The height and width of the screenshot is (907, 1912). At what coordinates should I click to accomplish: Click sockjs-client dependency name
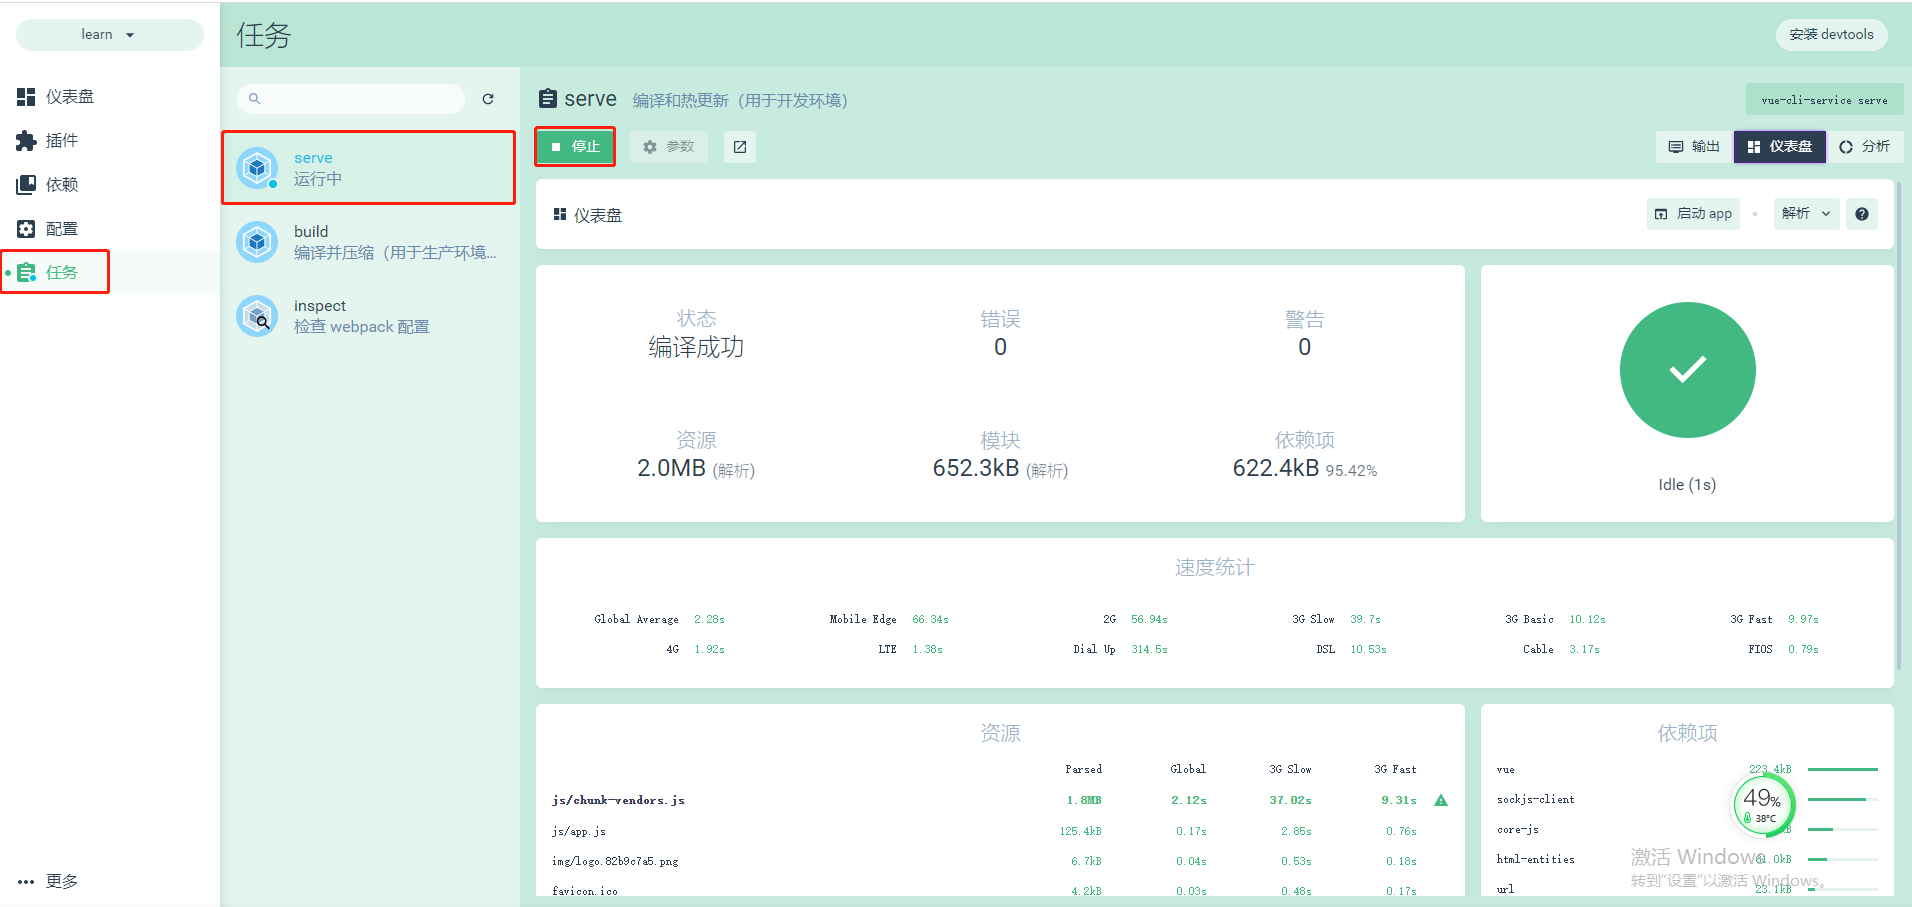pyautogui.click(x=1536, y=800)
